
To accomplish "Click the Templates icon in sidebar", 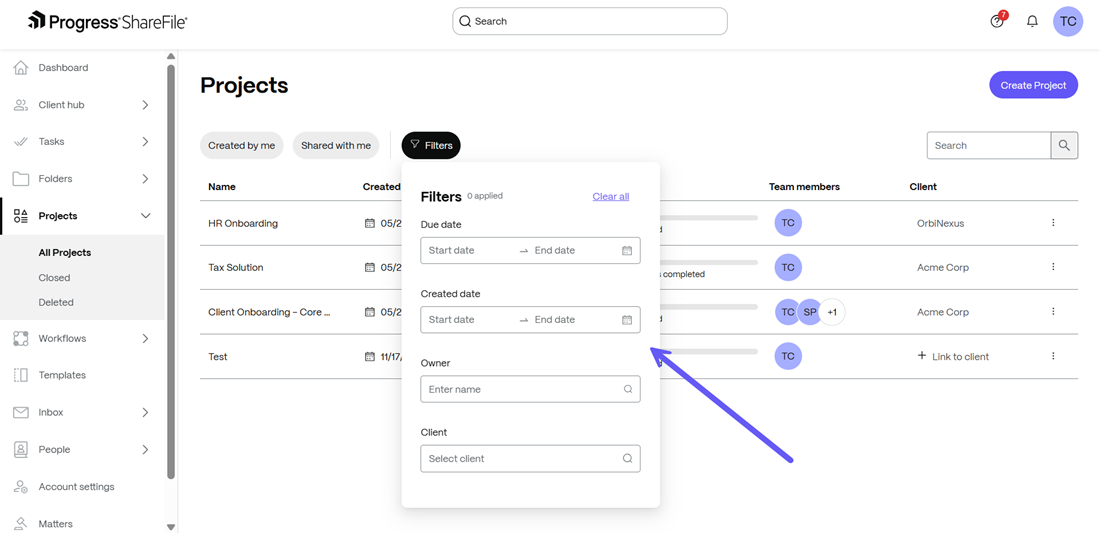I will (x=21, y=375).
